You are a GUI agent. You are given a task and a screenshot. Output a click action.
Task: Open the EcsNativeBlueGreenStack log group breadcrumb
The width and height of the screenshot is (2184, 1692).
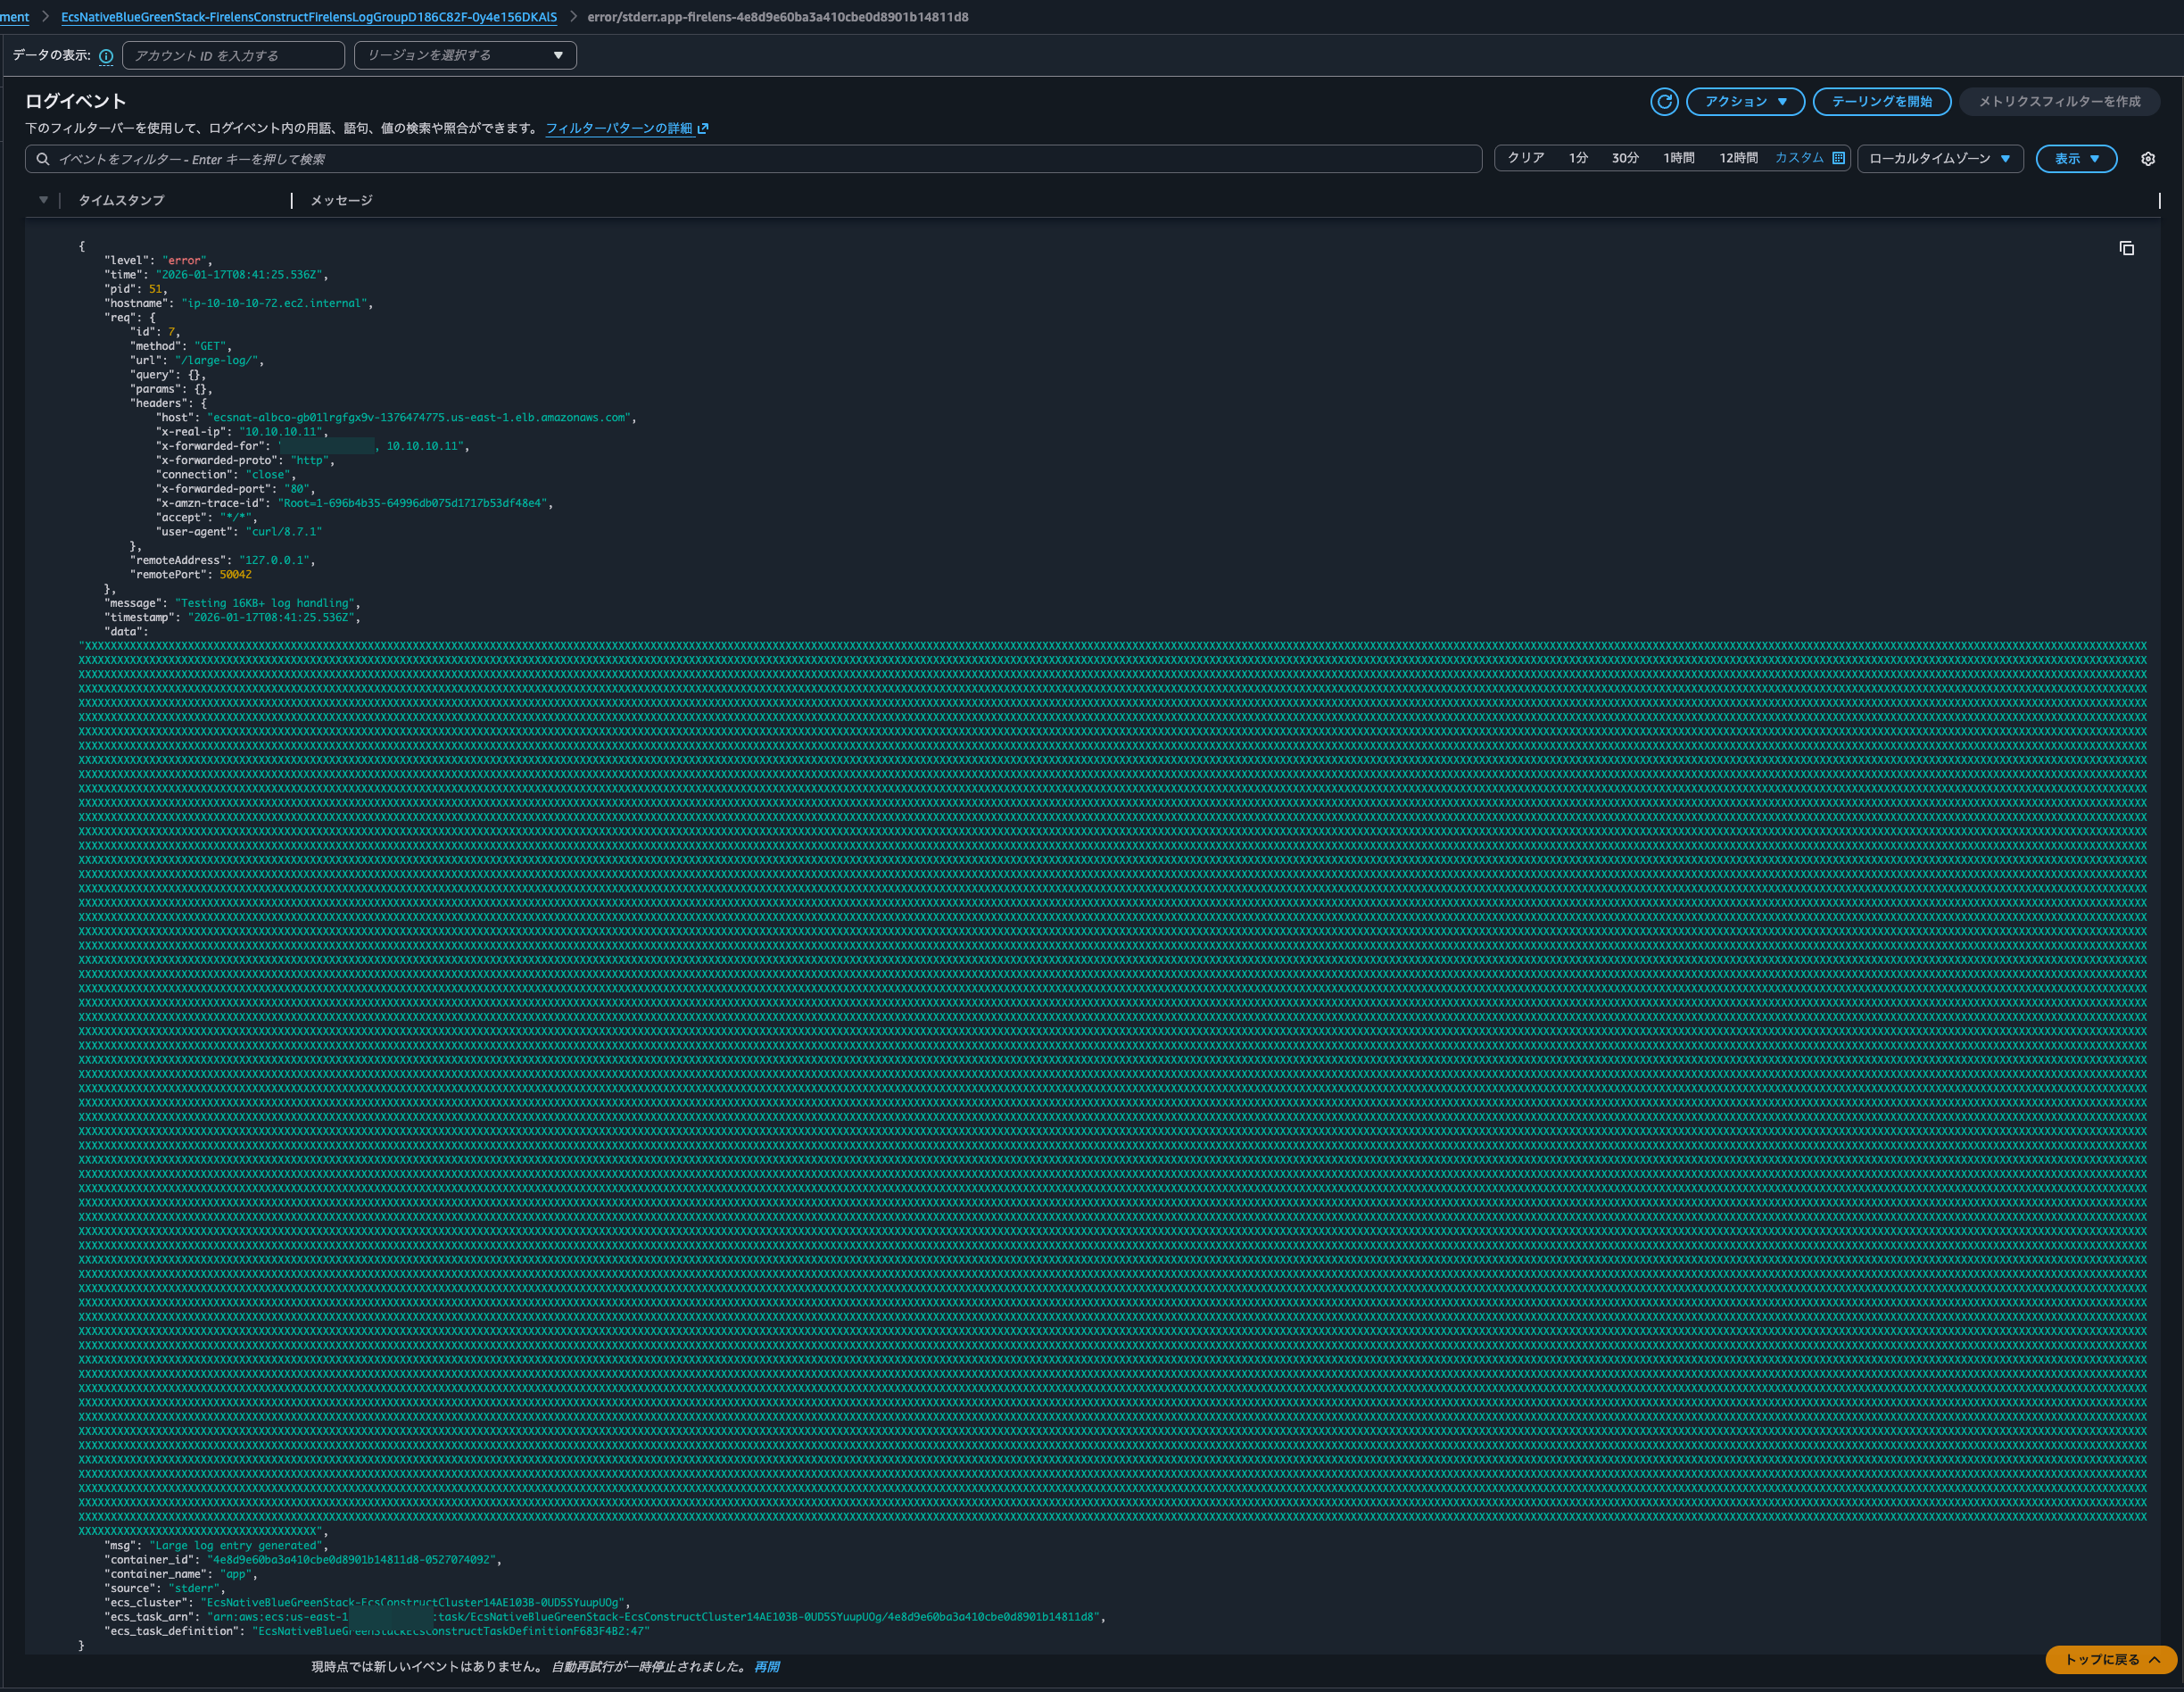coord(309,17)
